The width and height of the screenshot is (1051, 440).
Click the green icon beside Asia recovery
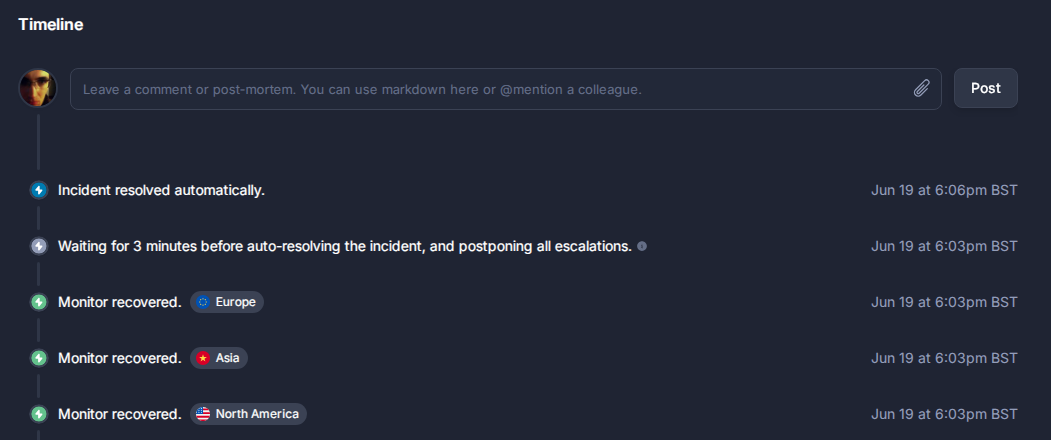pos(39,358)
